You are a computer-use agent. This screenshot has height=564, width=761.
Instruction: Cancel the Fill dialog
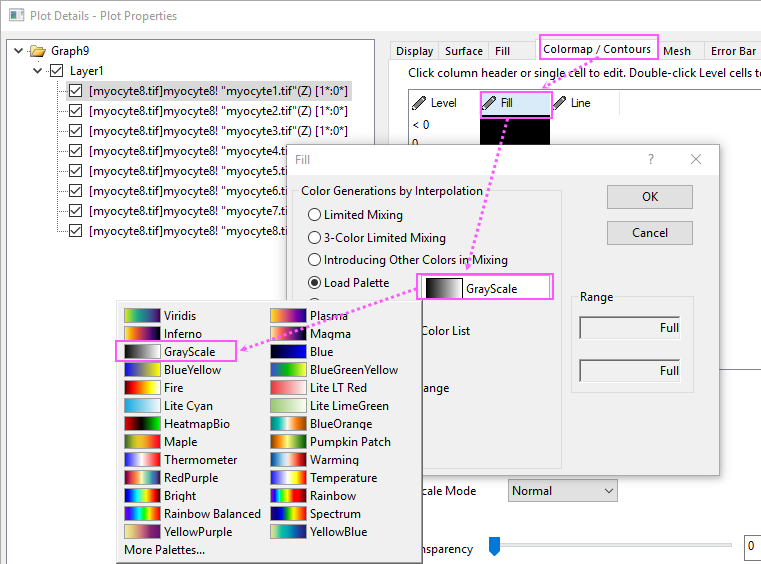tap(649, 233)
